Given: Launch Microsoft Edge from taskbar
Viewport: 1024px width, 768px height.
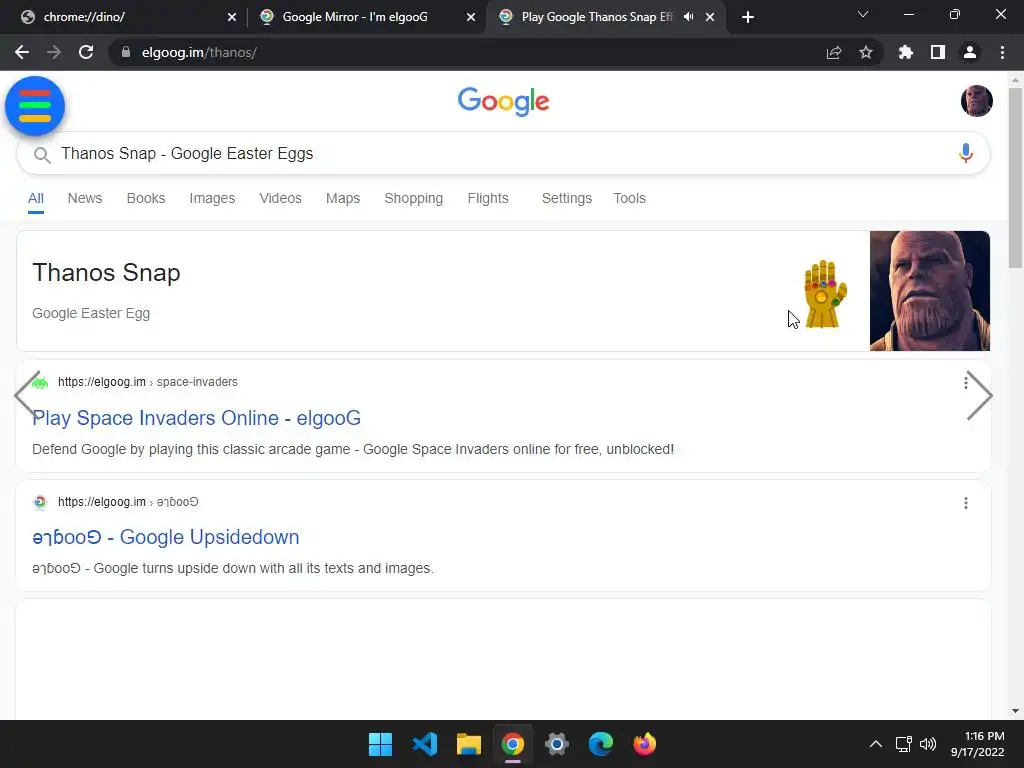Looking at the screenshot, I should click(x=601, y=744).
